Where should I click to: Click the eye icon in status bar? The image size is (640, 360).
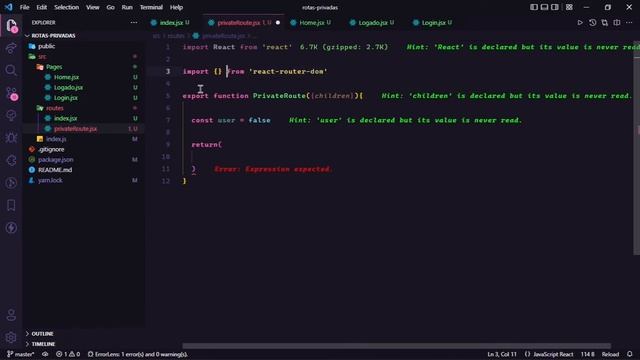45,354
